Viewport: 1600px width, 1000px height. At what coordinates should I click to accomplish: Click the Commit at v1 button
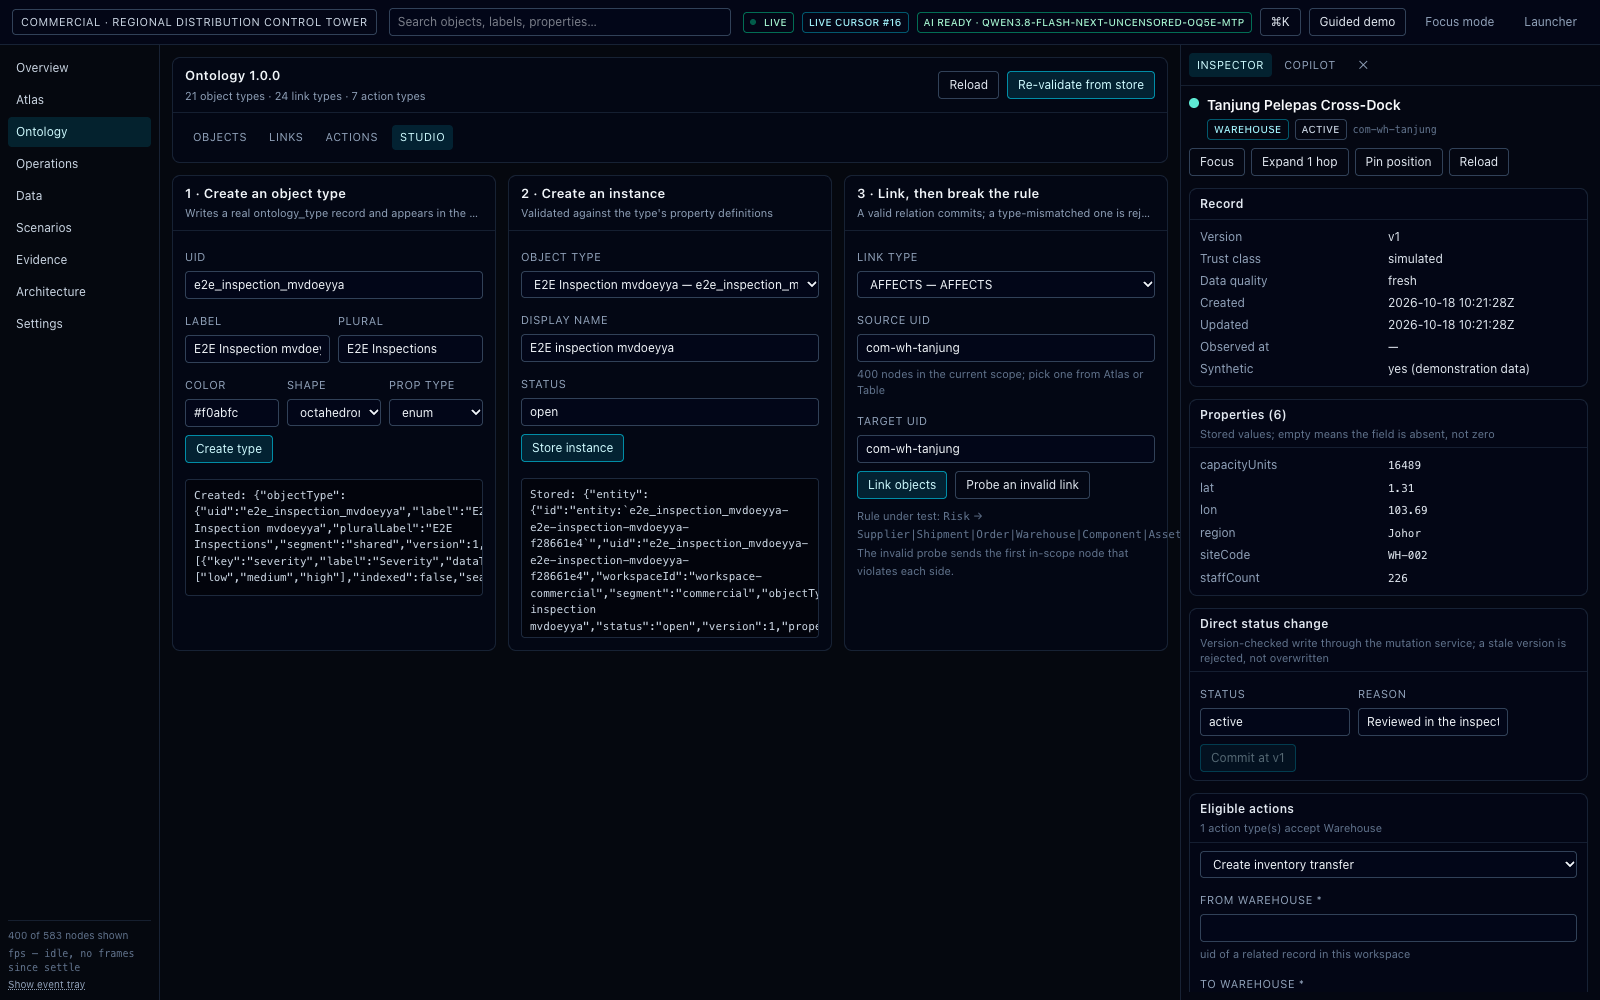pos(1248,758)
